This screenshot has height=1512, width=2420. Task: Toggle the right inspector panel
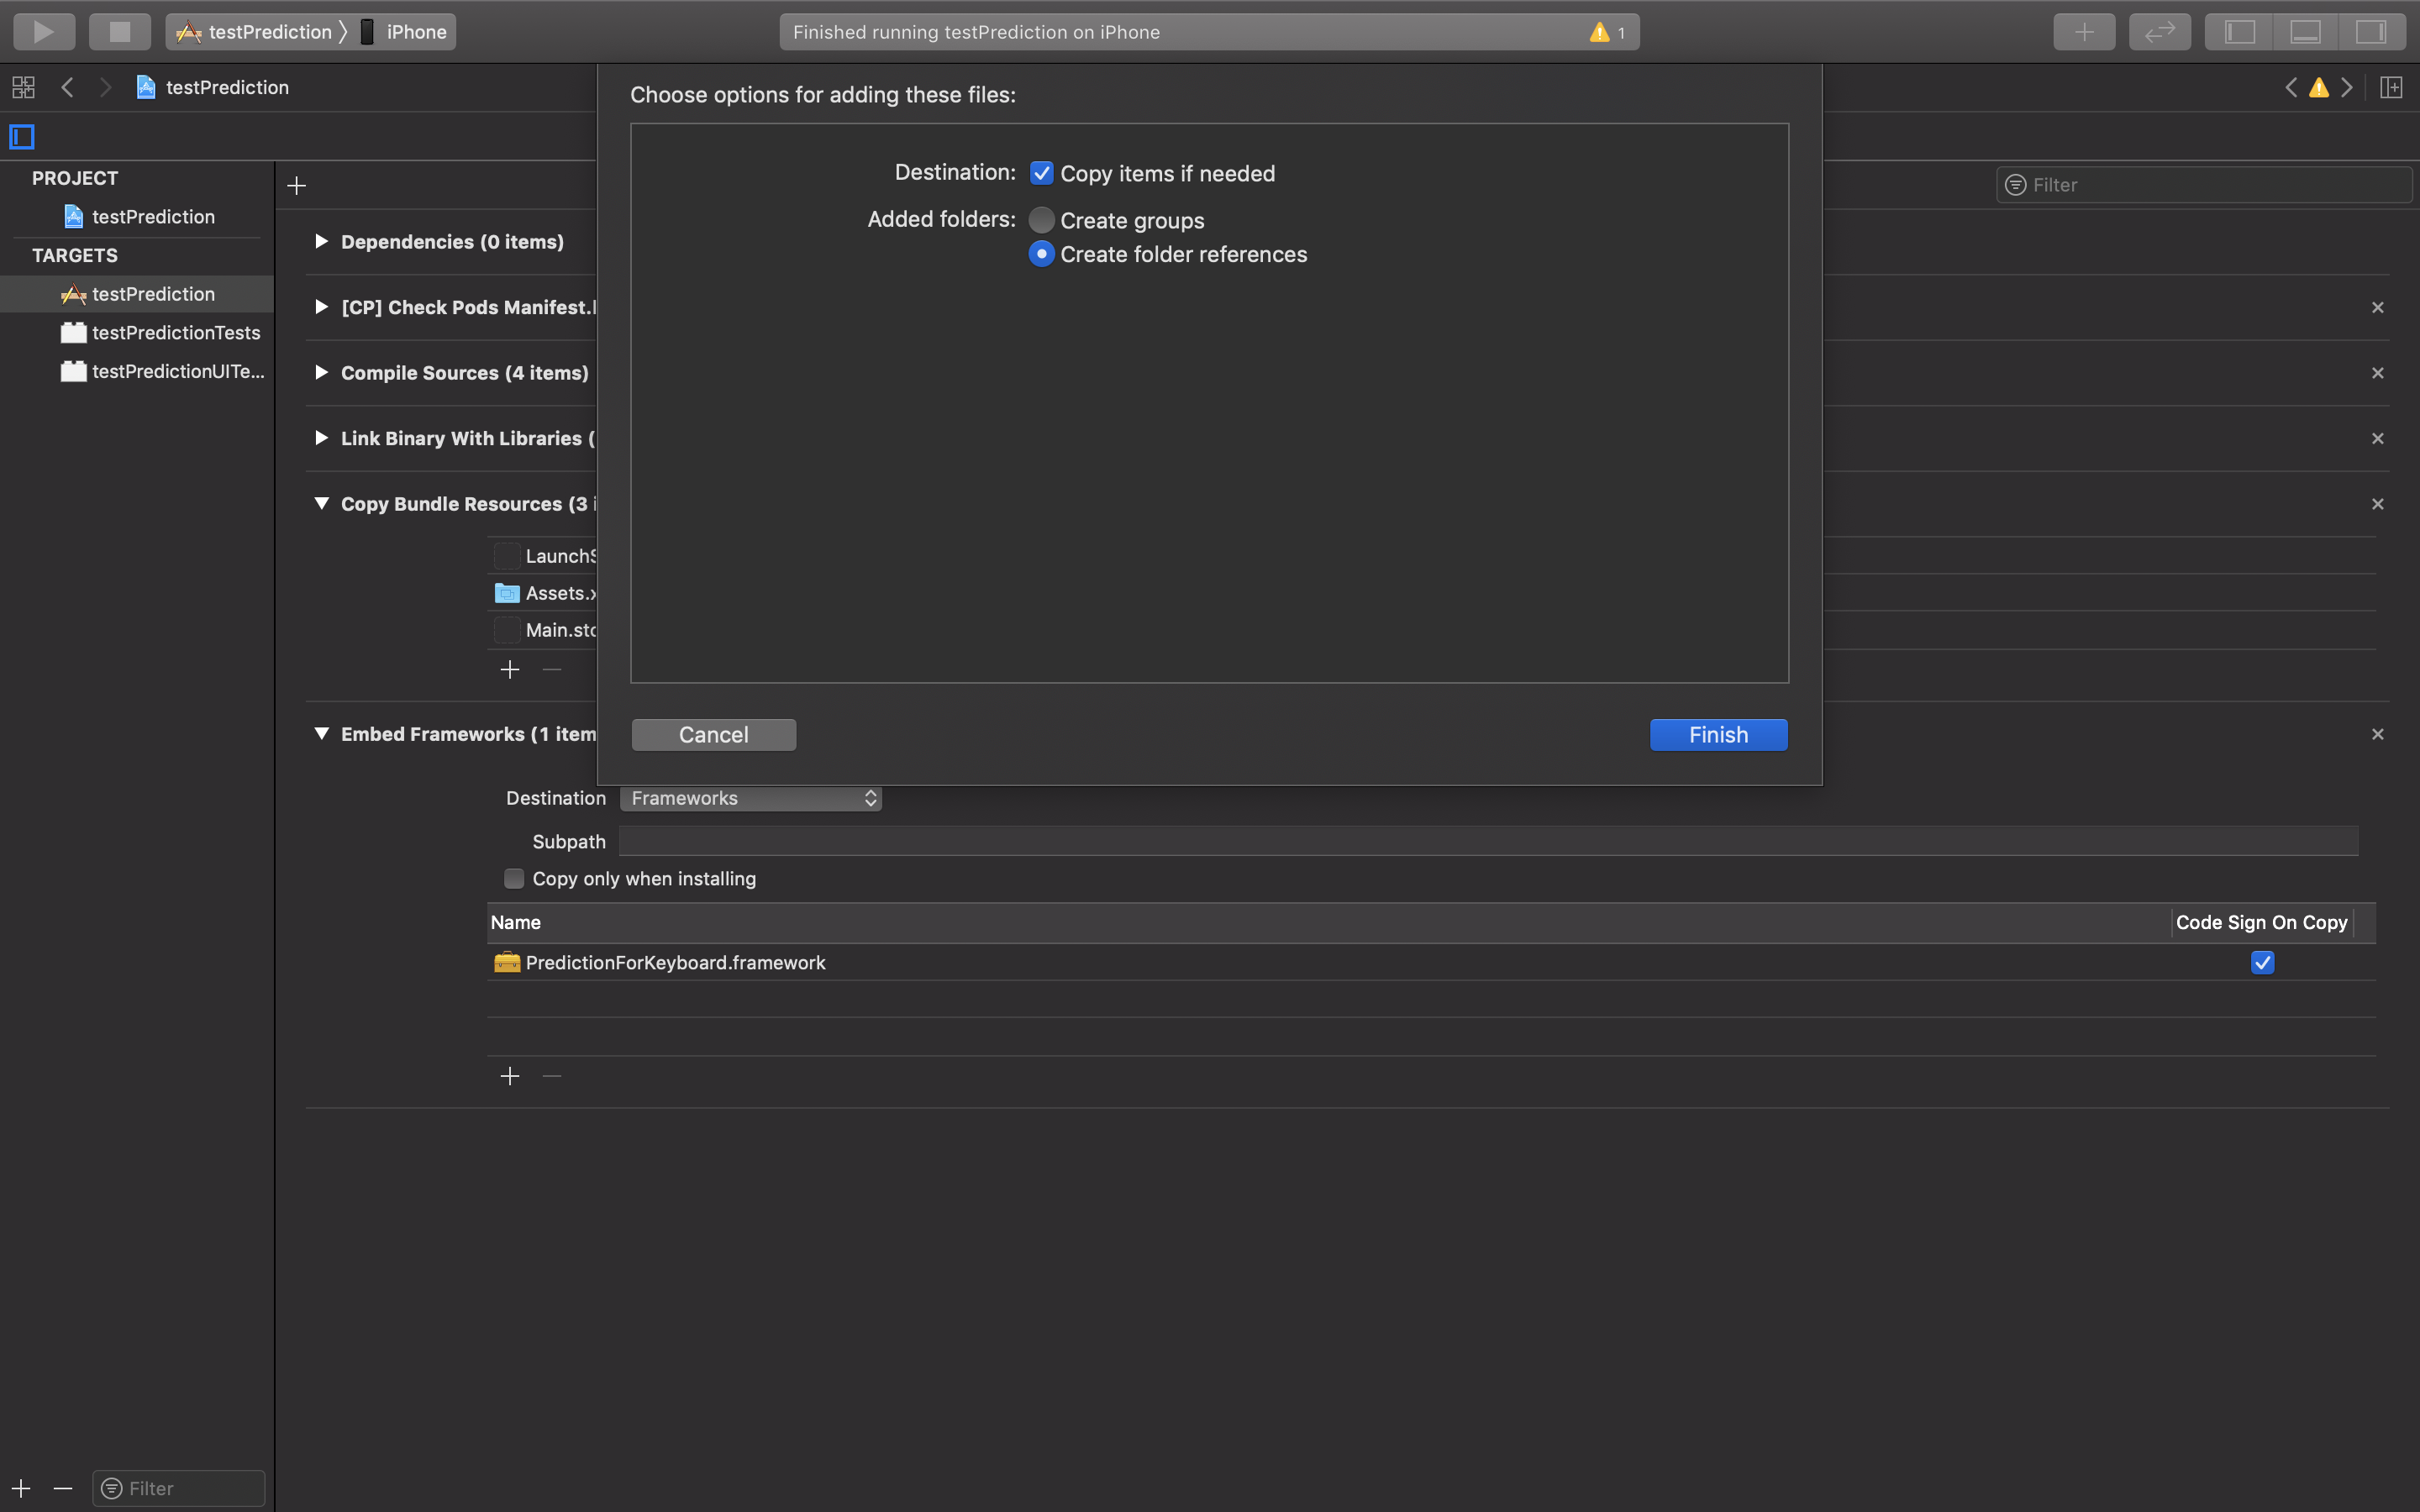coord(2371,32)
